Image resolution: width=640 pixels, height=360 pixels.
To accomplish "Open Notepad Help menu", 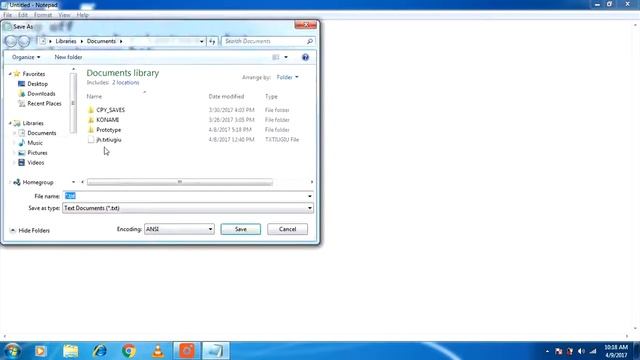I will (82, 15).
